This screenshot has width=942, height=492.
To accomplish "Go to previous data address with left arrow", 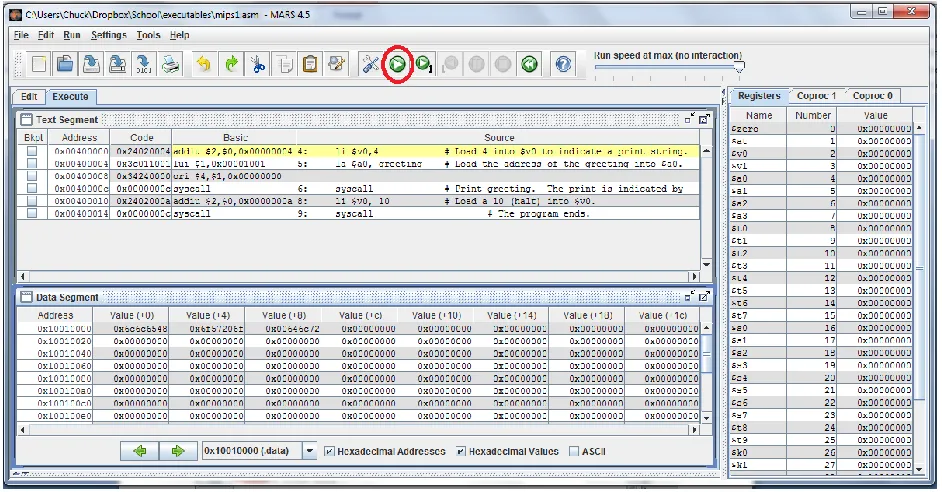I will point(139,451).
